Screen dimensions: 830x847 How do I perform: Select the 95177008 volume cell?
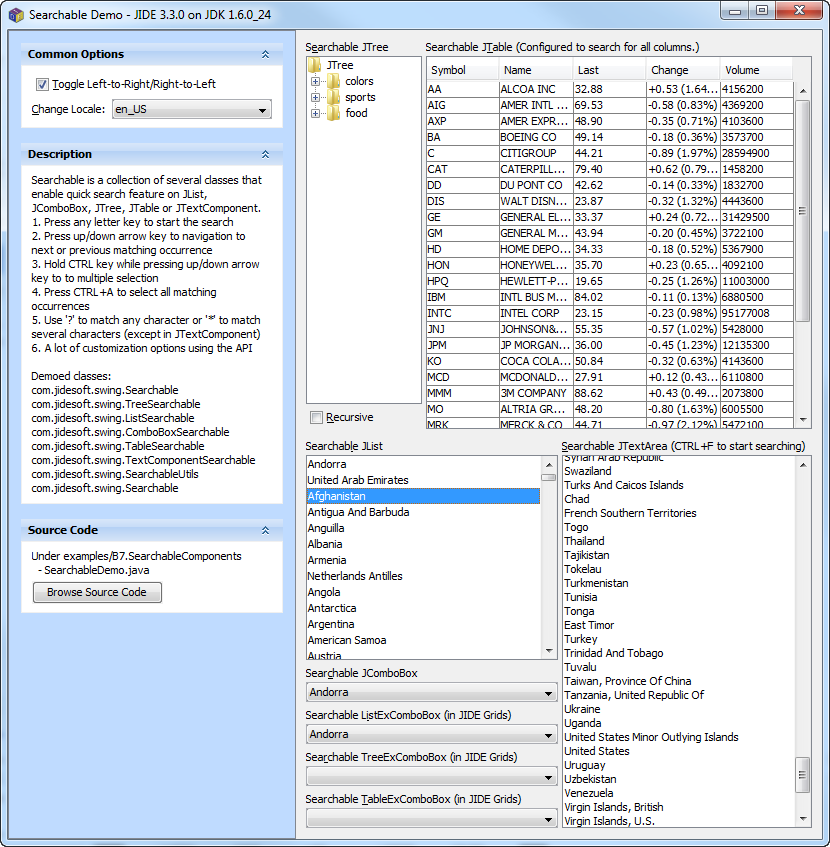[x=757, y=313]
